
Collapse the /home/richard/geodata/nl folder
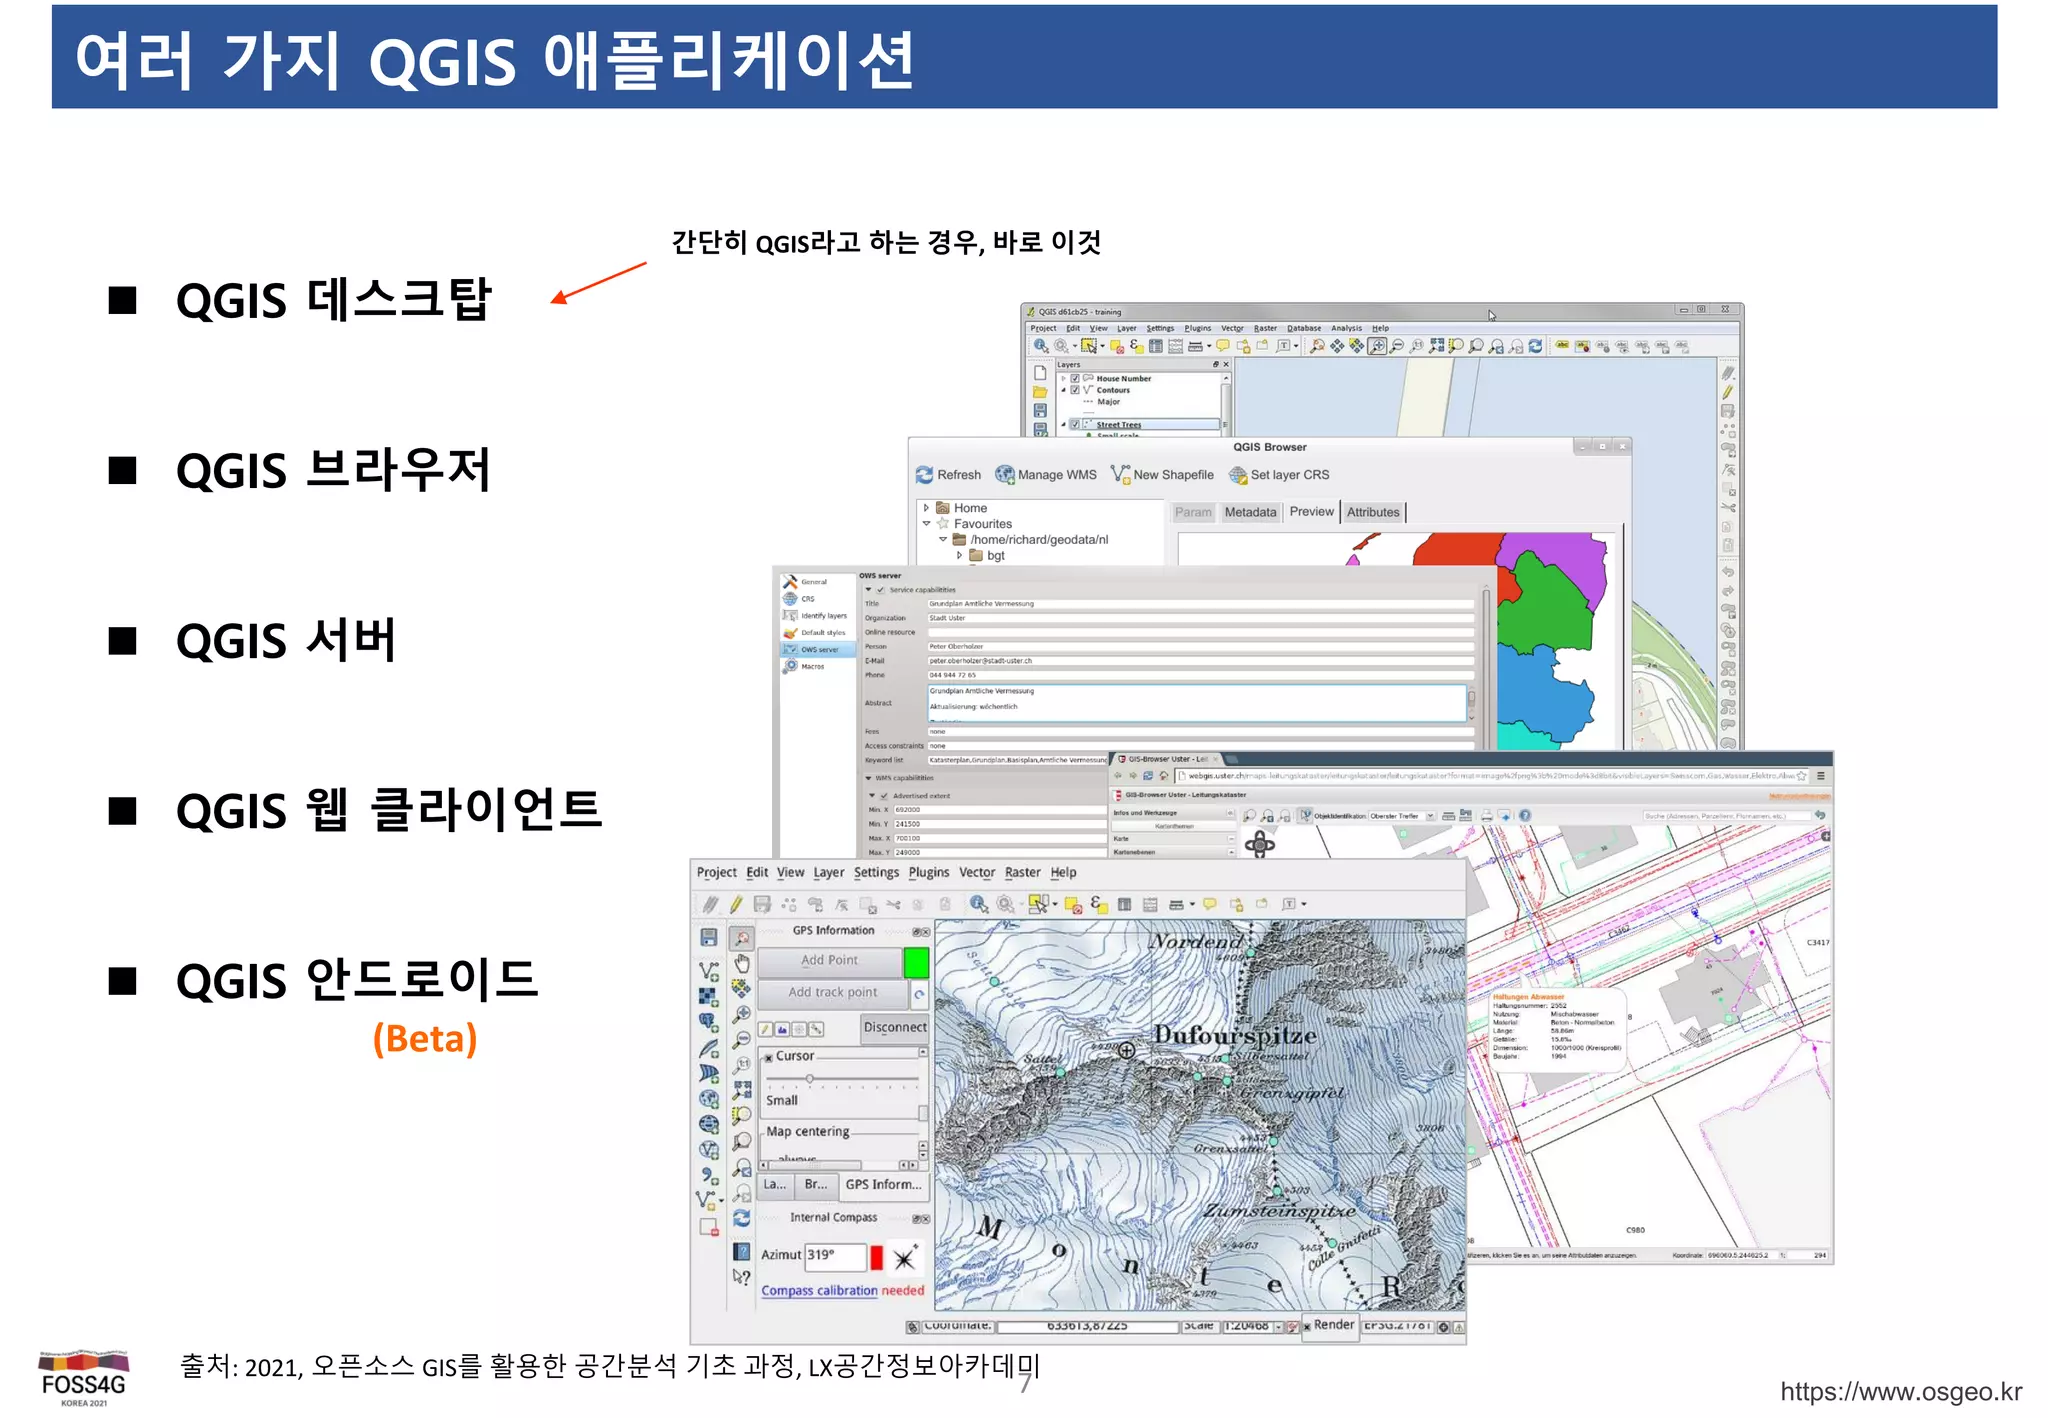click(942, 540)
